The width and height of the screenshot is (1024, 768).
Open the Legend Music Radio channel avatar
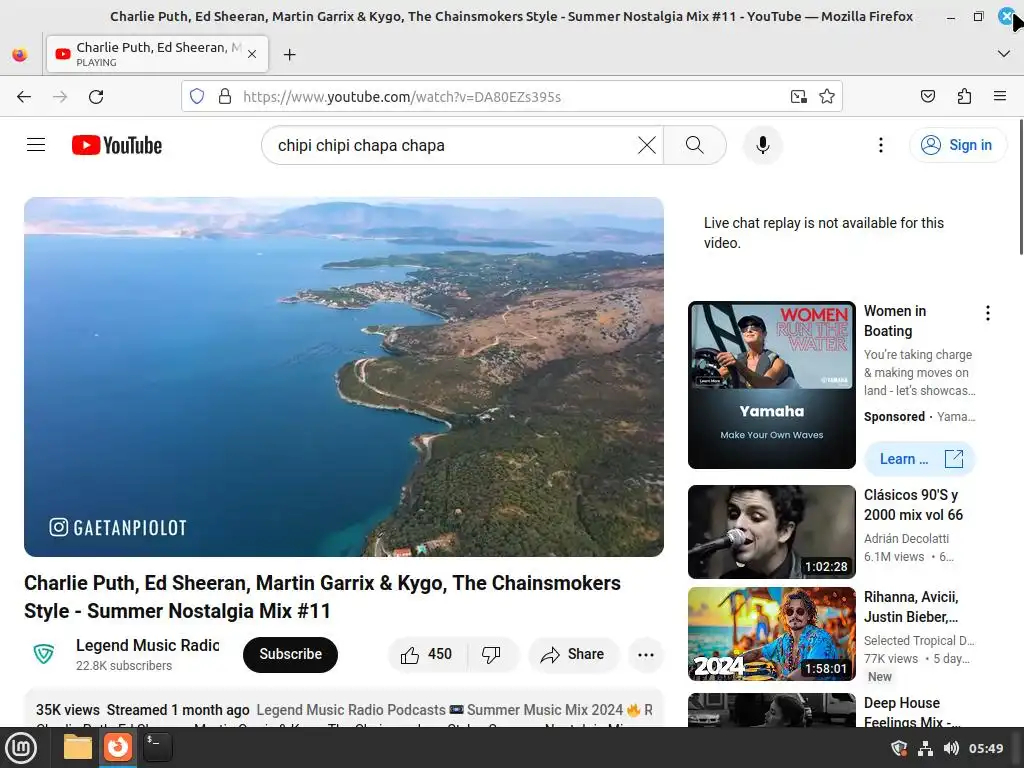[44, 654]
